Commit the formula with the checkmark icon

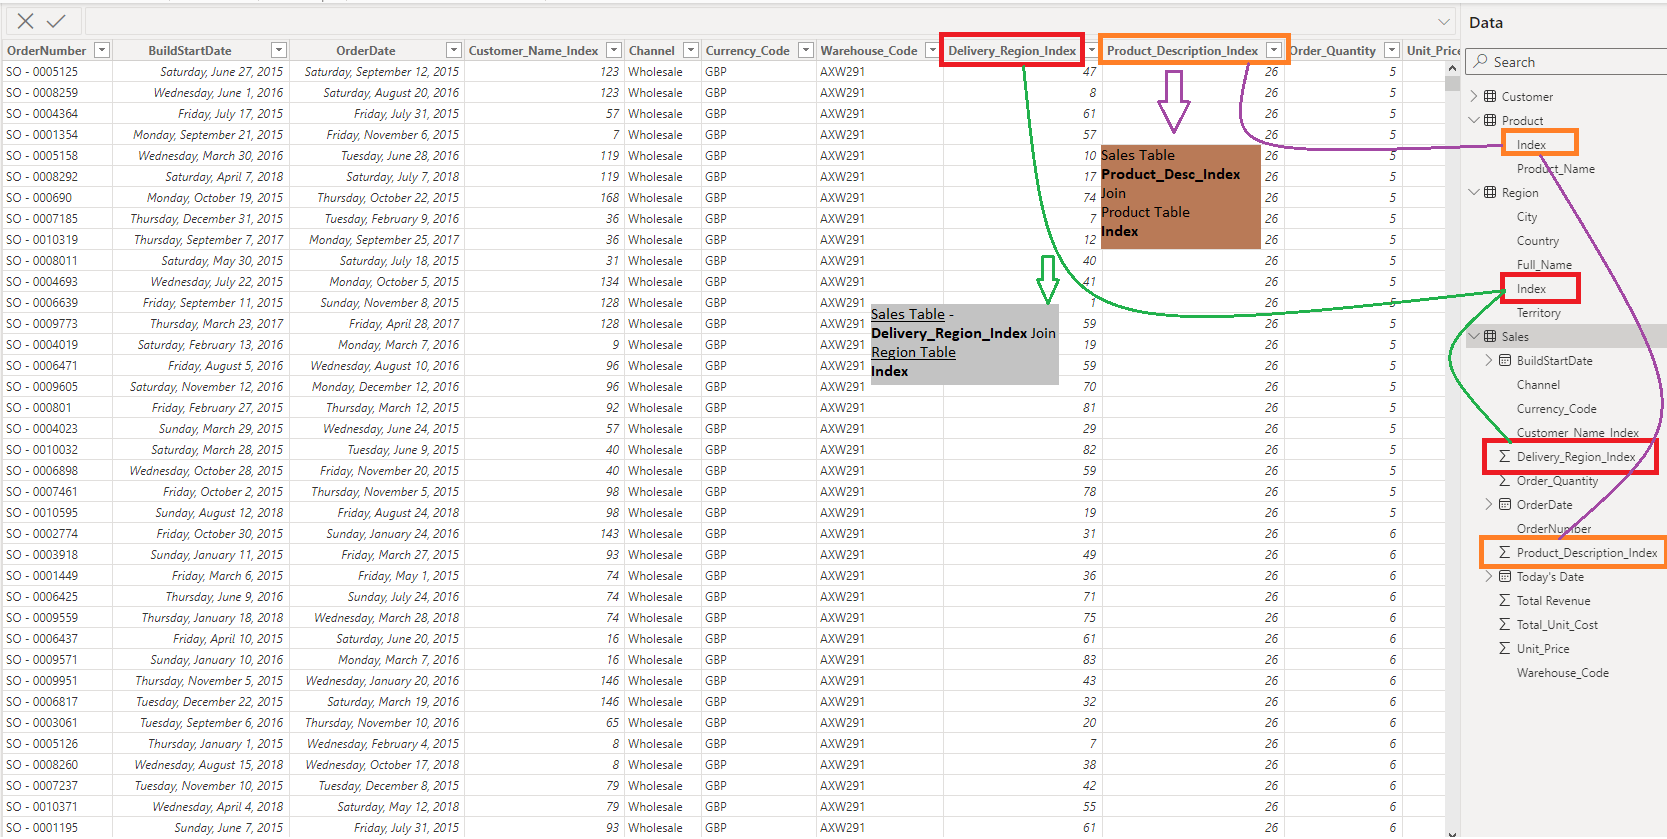click(56, 21)
